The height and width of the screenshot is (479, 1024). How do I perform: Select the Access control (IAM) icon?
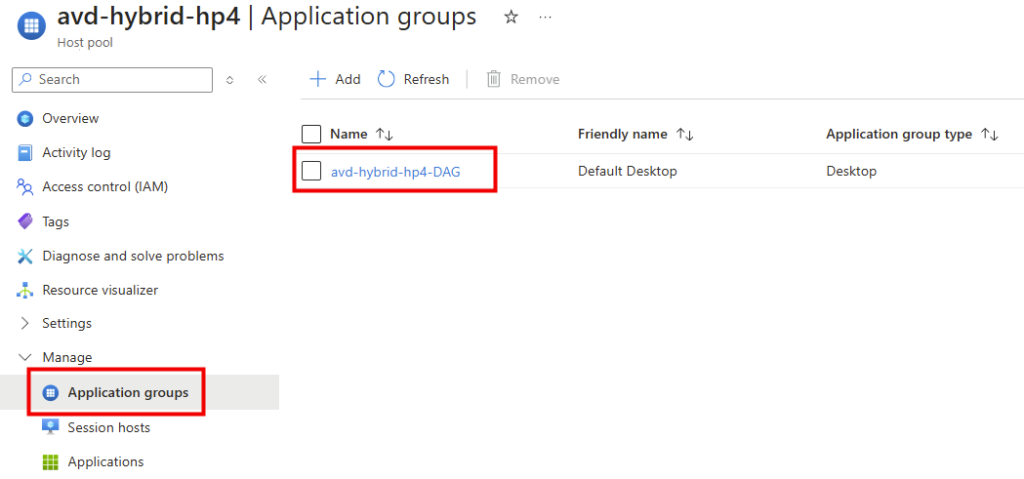[x=25, y=188]
